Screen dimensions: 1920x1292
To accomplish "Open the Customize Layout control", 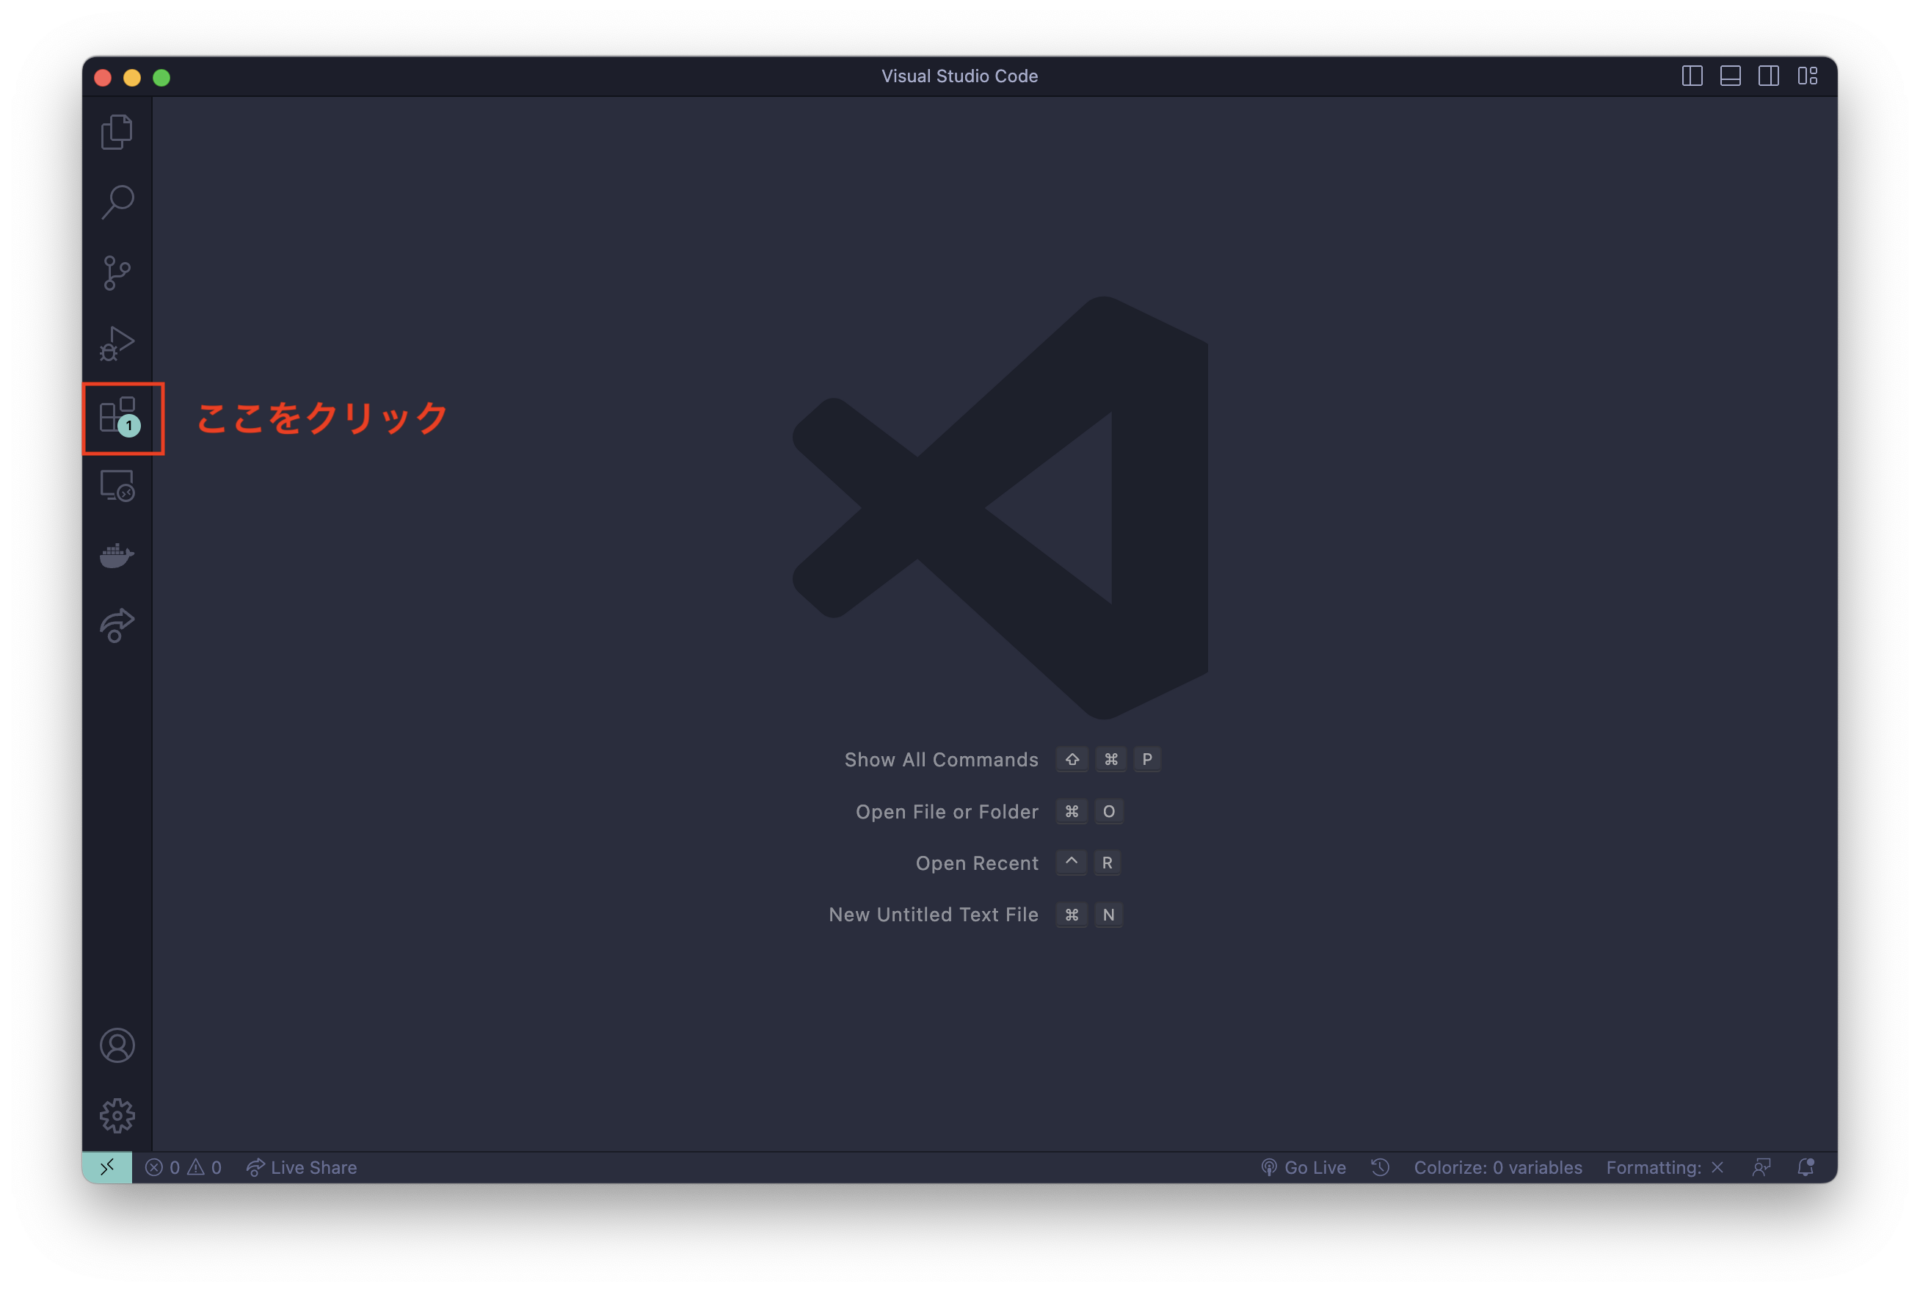I will pos(1807,76).
